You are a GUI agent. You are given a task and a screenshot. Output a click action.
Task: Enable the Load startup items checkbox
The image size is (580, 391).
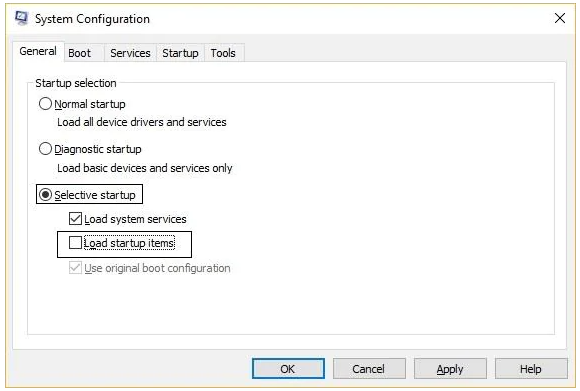(75, 243)
